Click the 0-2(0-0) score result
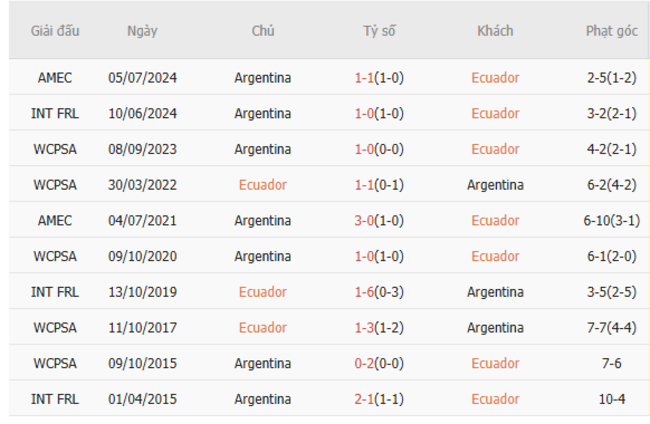 coord(379,364)
